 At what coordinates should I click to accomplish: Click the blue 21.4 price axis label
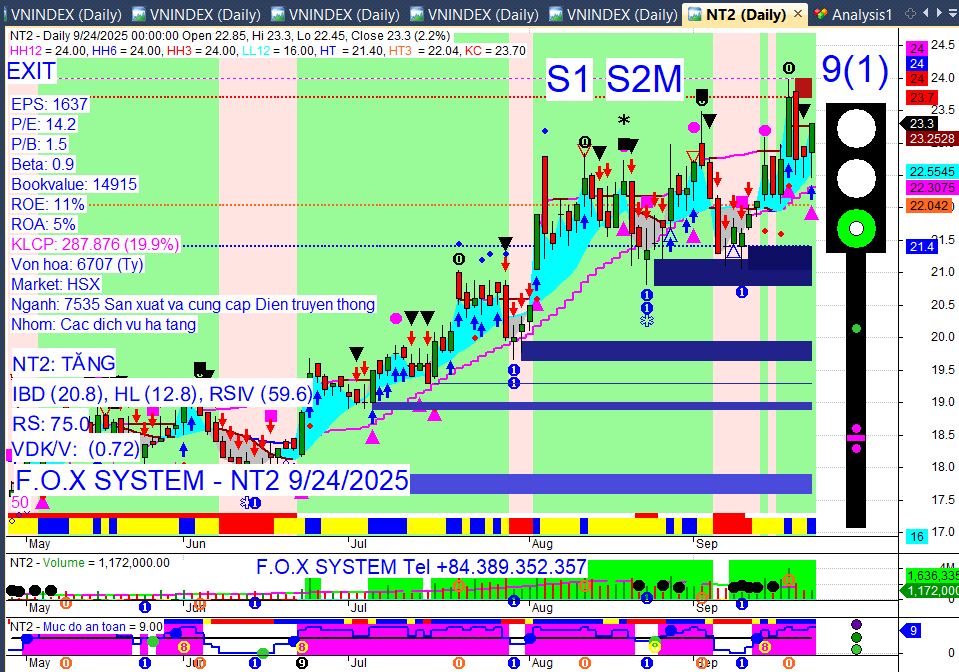click(922, 246)
